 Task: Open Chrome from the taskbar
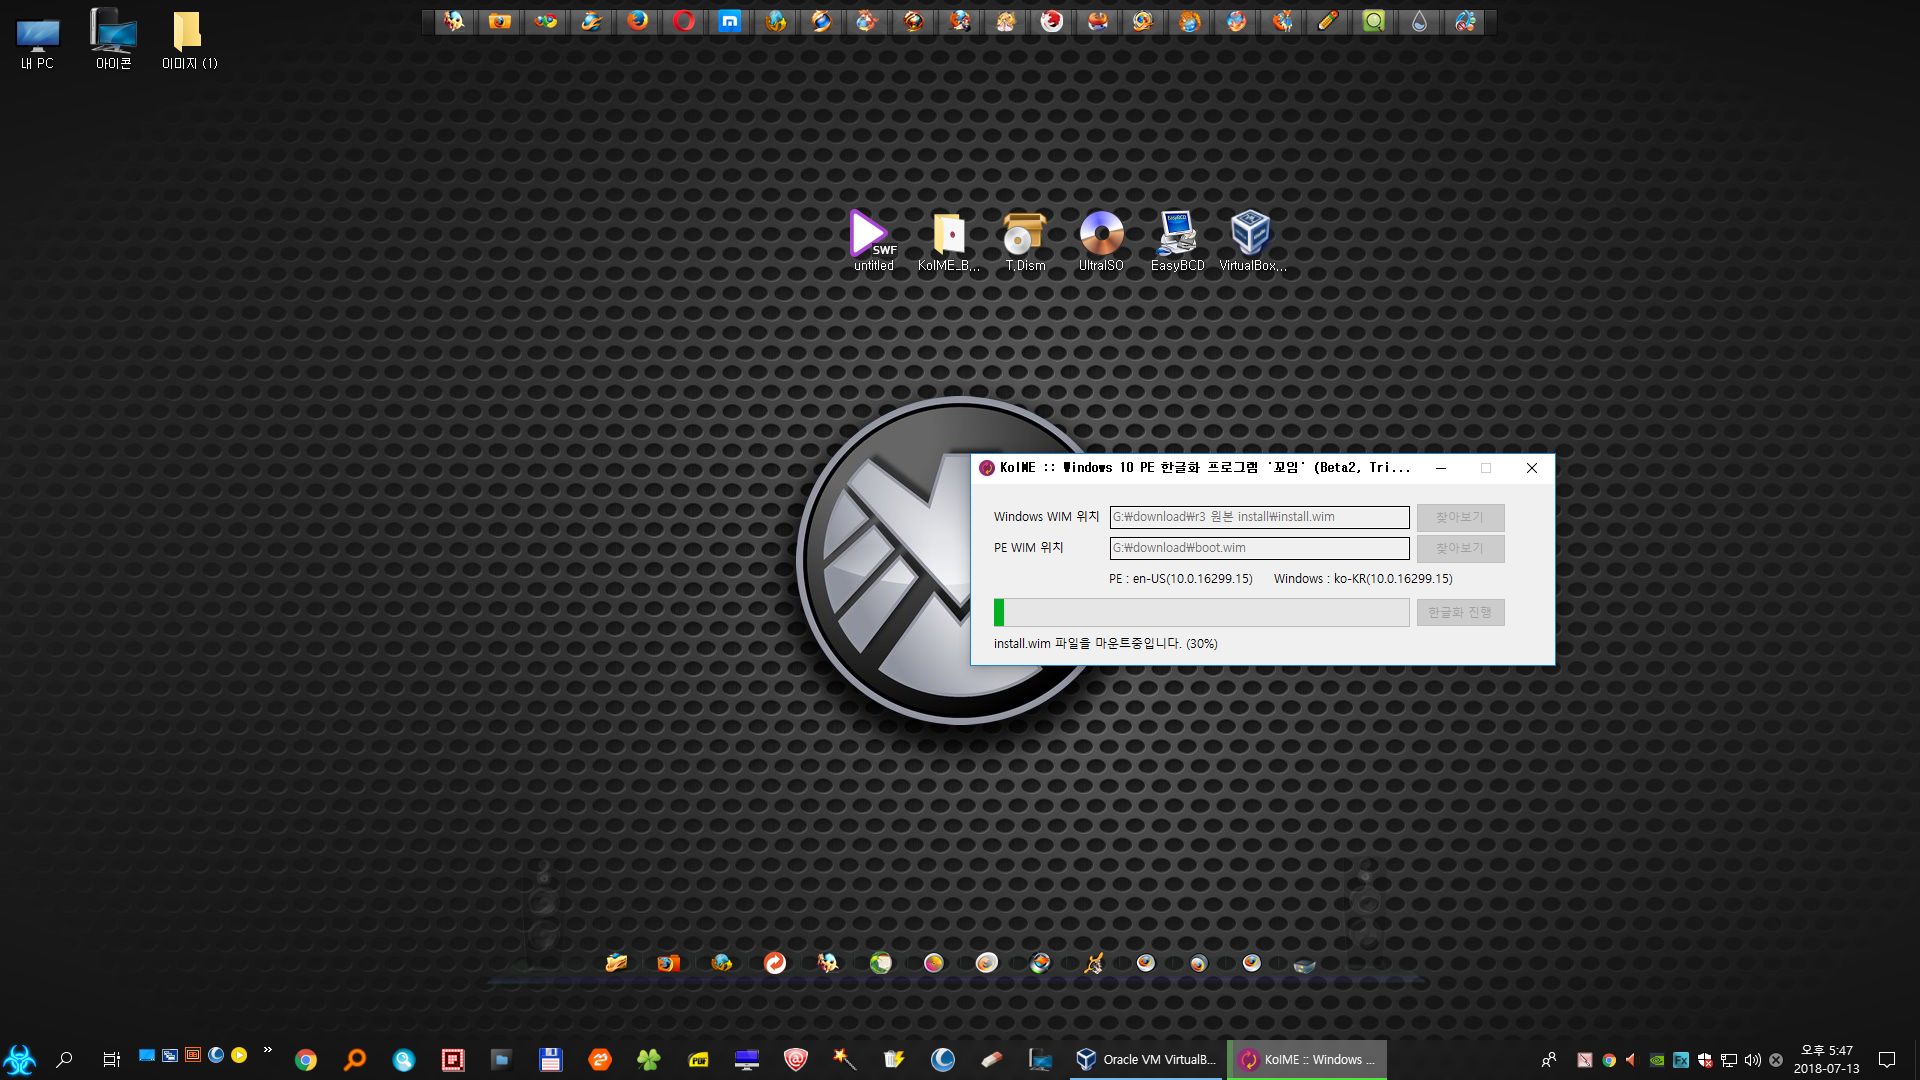pos(306,1060)
